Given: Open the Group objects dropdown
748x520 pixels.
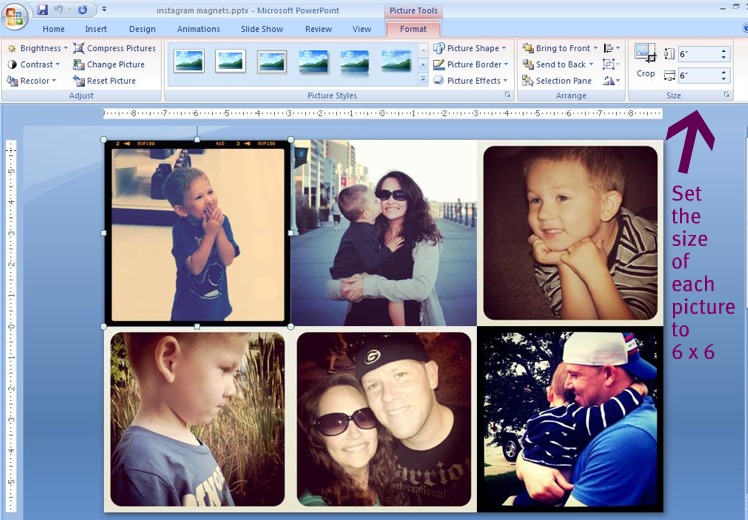Looking at the screenshot, I should tap(611, 64).
